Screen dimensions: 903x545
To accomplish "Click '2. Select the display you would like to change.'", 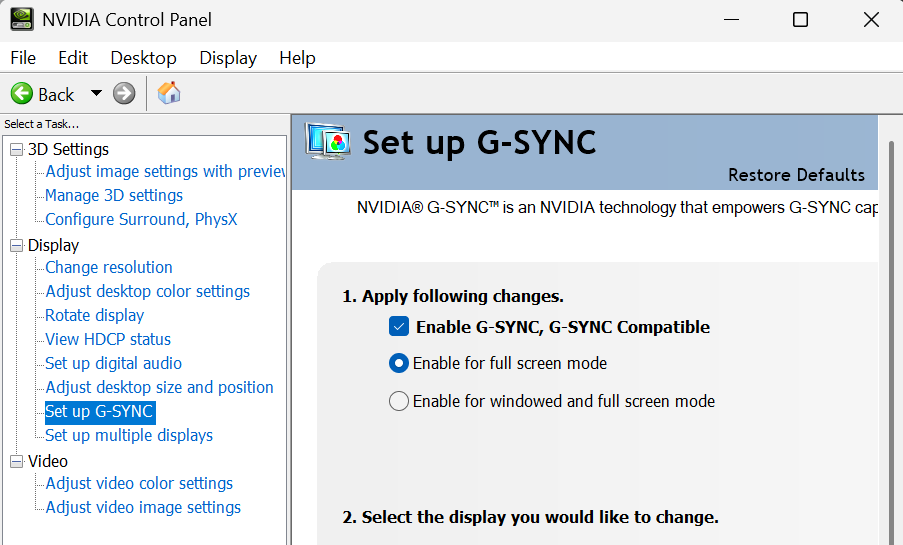I will pyautogui.click(x=530, y=517).
